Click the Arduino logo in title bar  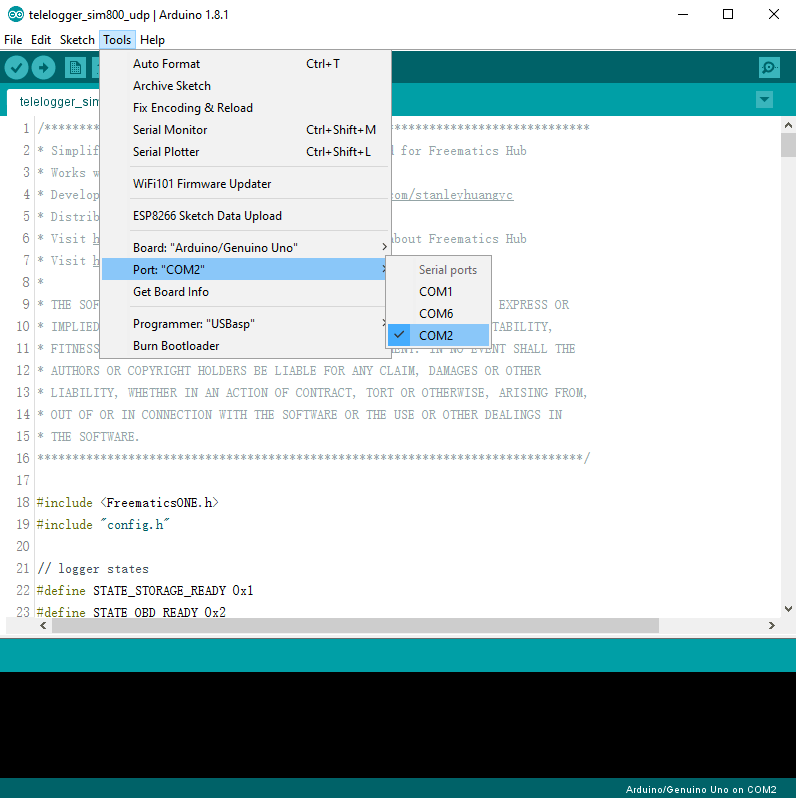pos(16,14)
